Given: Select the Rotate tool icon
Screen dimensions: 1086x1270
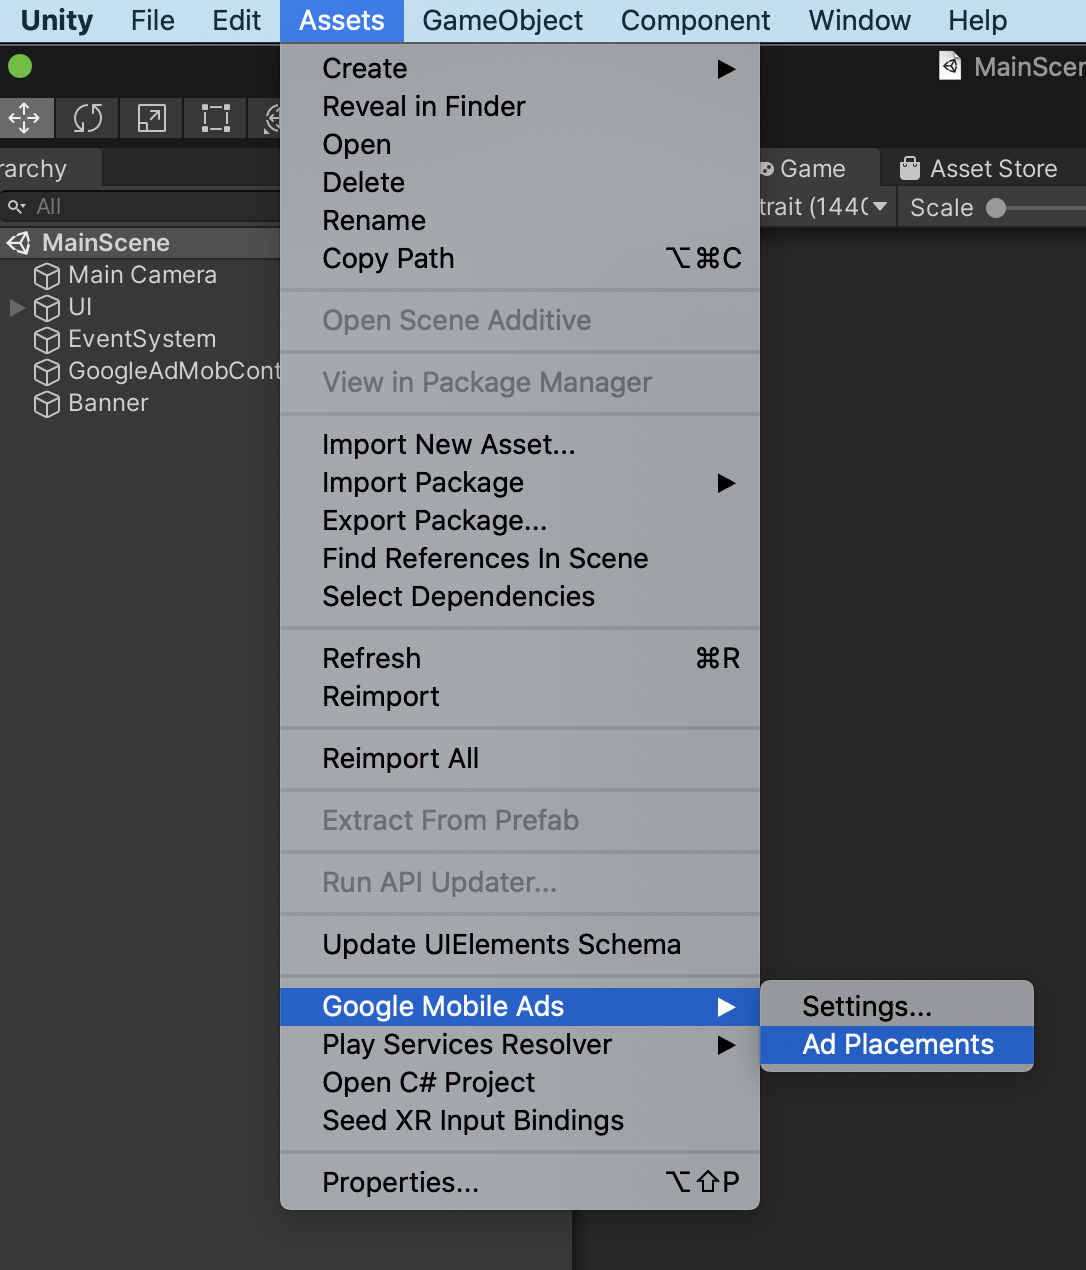Looking at the screenshot, I should (87, 118).
